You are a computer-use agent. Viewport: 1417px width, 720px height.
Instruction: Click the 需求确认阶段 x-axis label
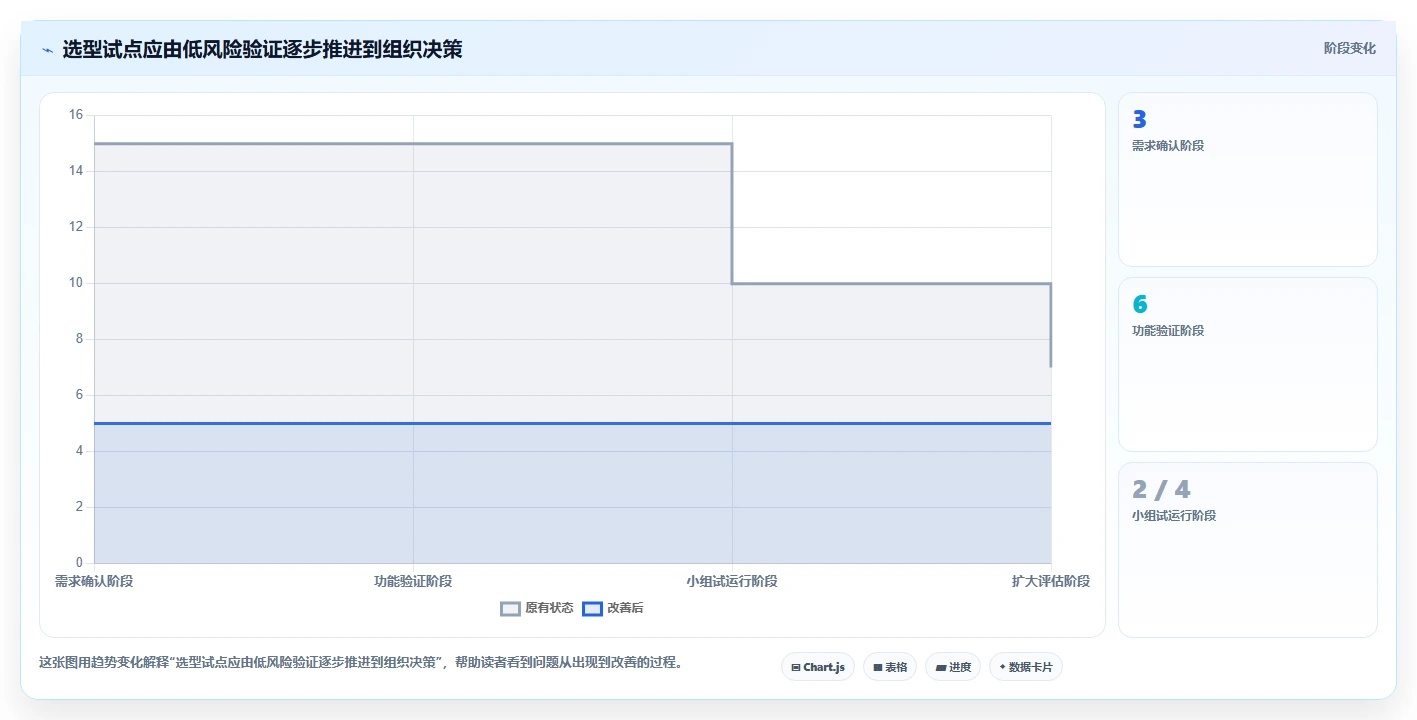tap(94, 581)
